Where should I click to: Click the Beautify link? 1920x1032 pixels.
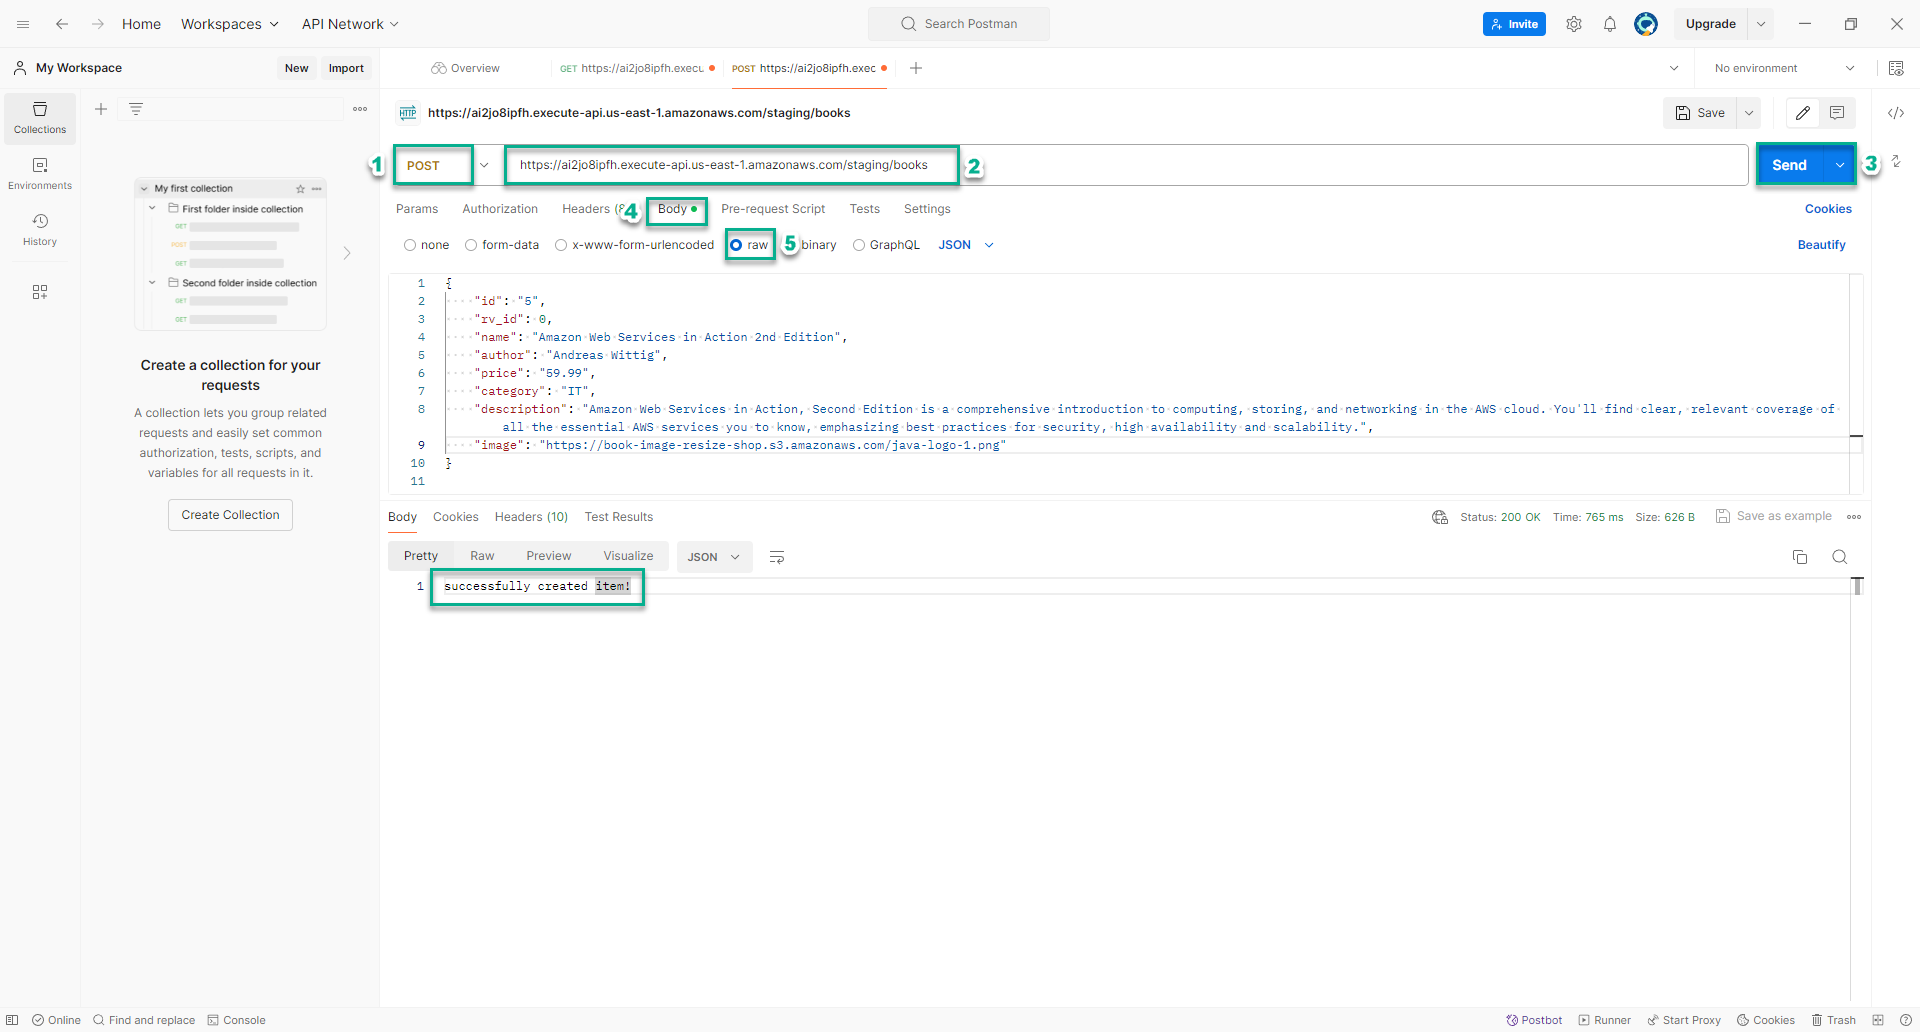pos(1822,245)
